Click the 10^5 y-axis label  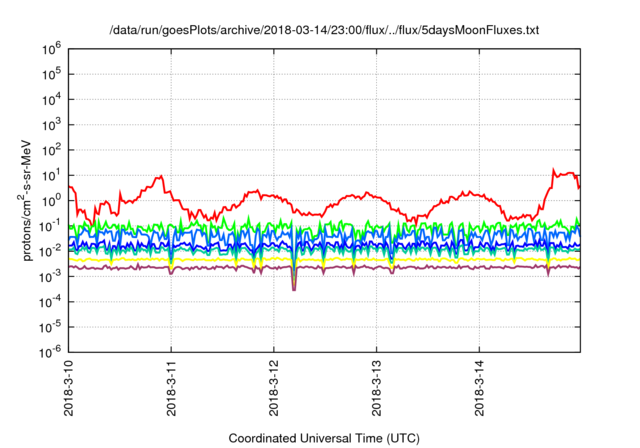51,75
